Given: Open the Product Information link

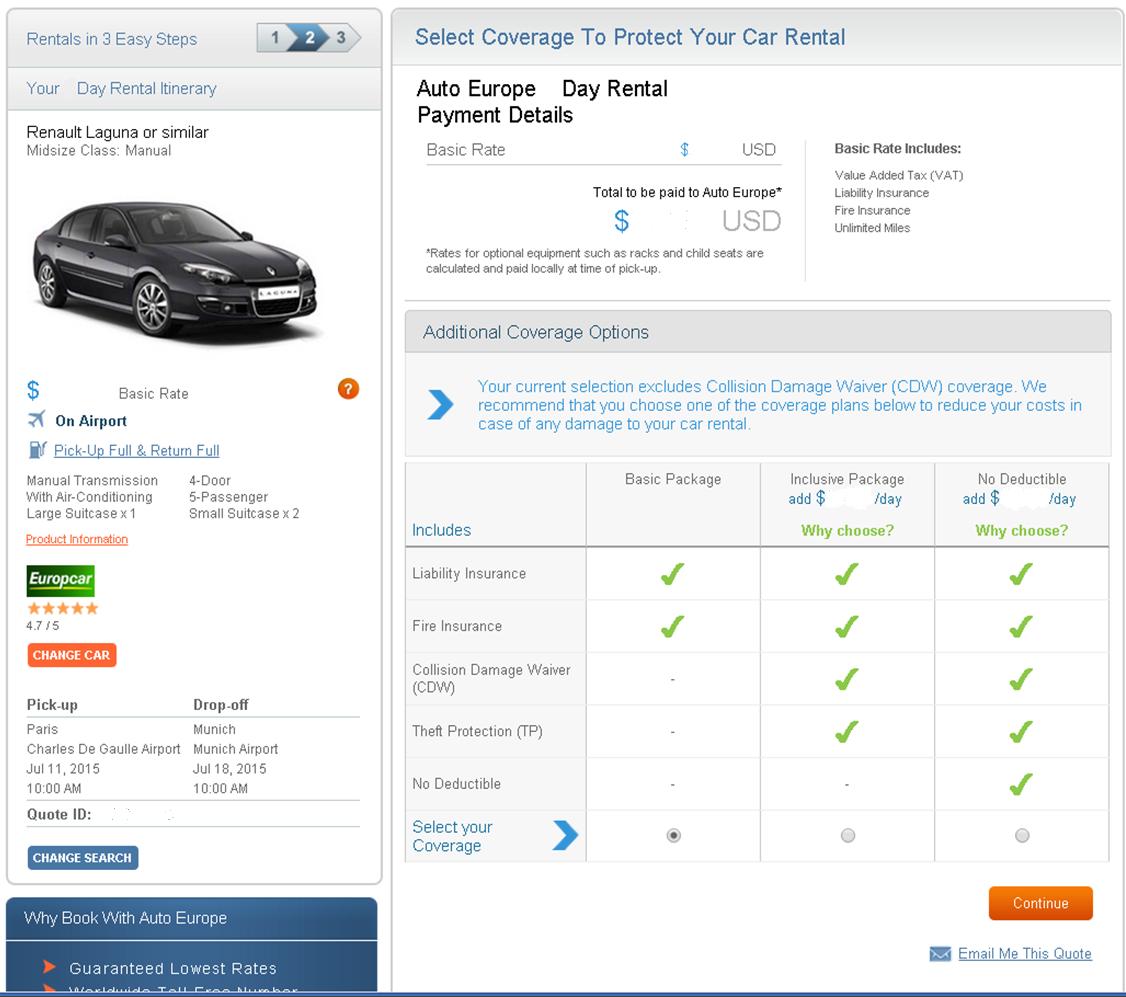Looking at the screenshot, I should (x=77, y=539).
